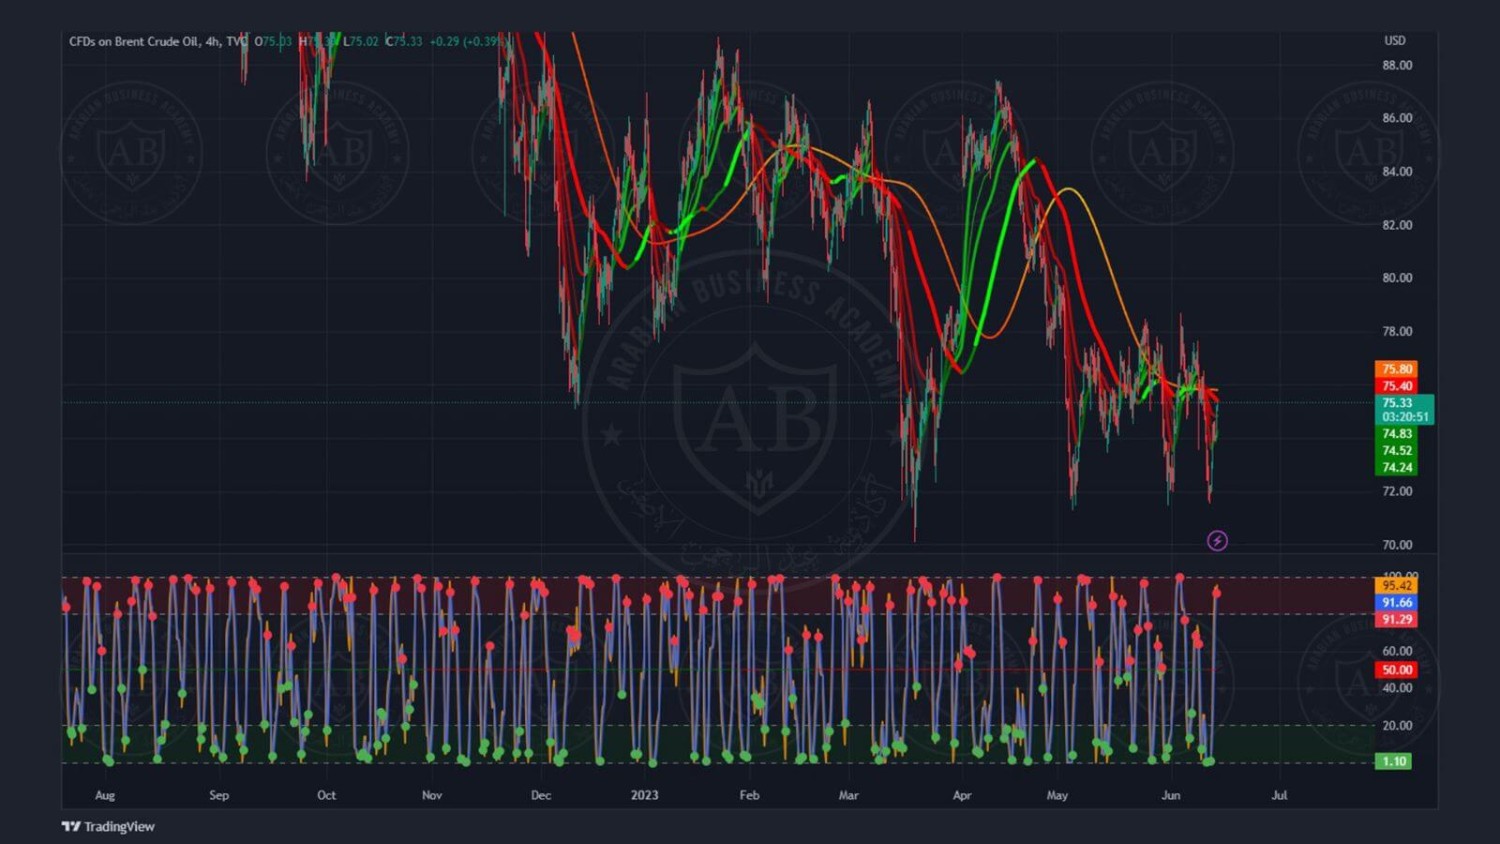The height and width of the screenshot is (844, 1500).
Task: Click the 84.00 price axis label
Action: [x=1397, y=172]
